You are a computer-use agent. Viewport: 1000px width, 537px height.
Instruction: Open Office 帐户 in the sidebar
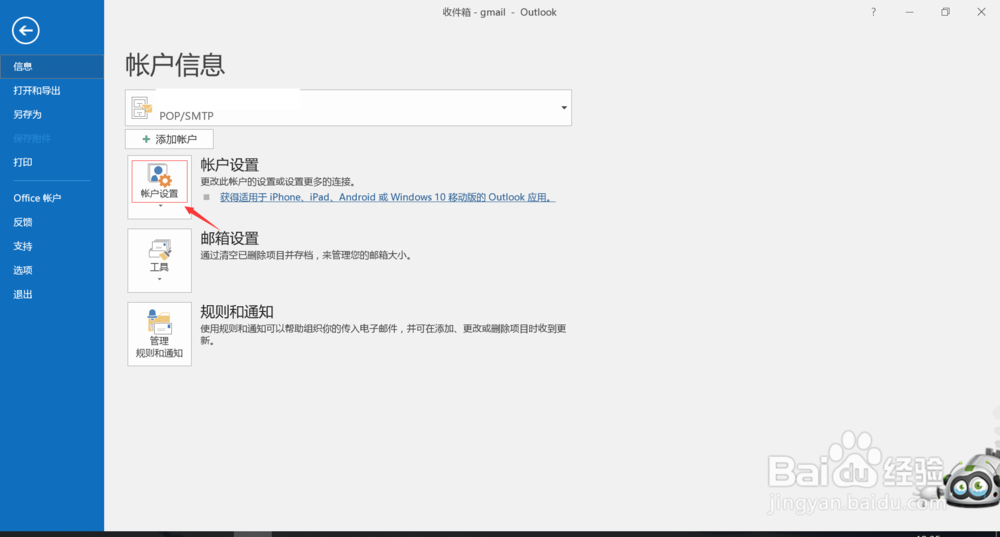point(52,198)
